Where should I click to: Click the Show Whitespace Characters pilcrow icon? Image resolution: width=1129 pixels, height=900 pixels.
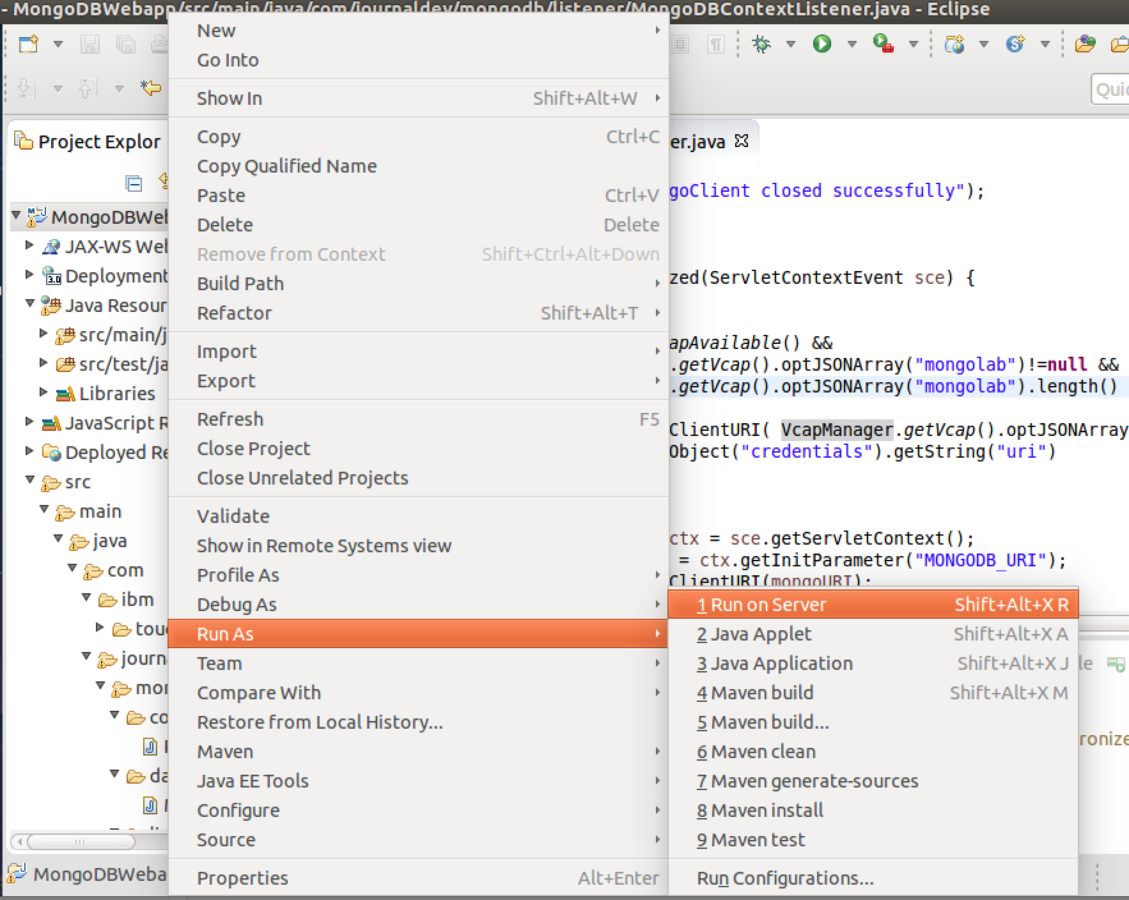pos(715,44)
